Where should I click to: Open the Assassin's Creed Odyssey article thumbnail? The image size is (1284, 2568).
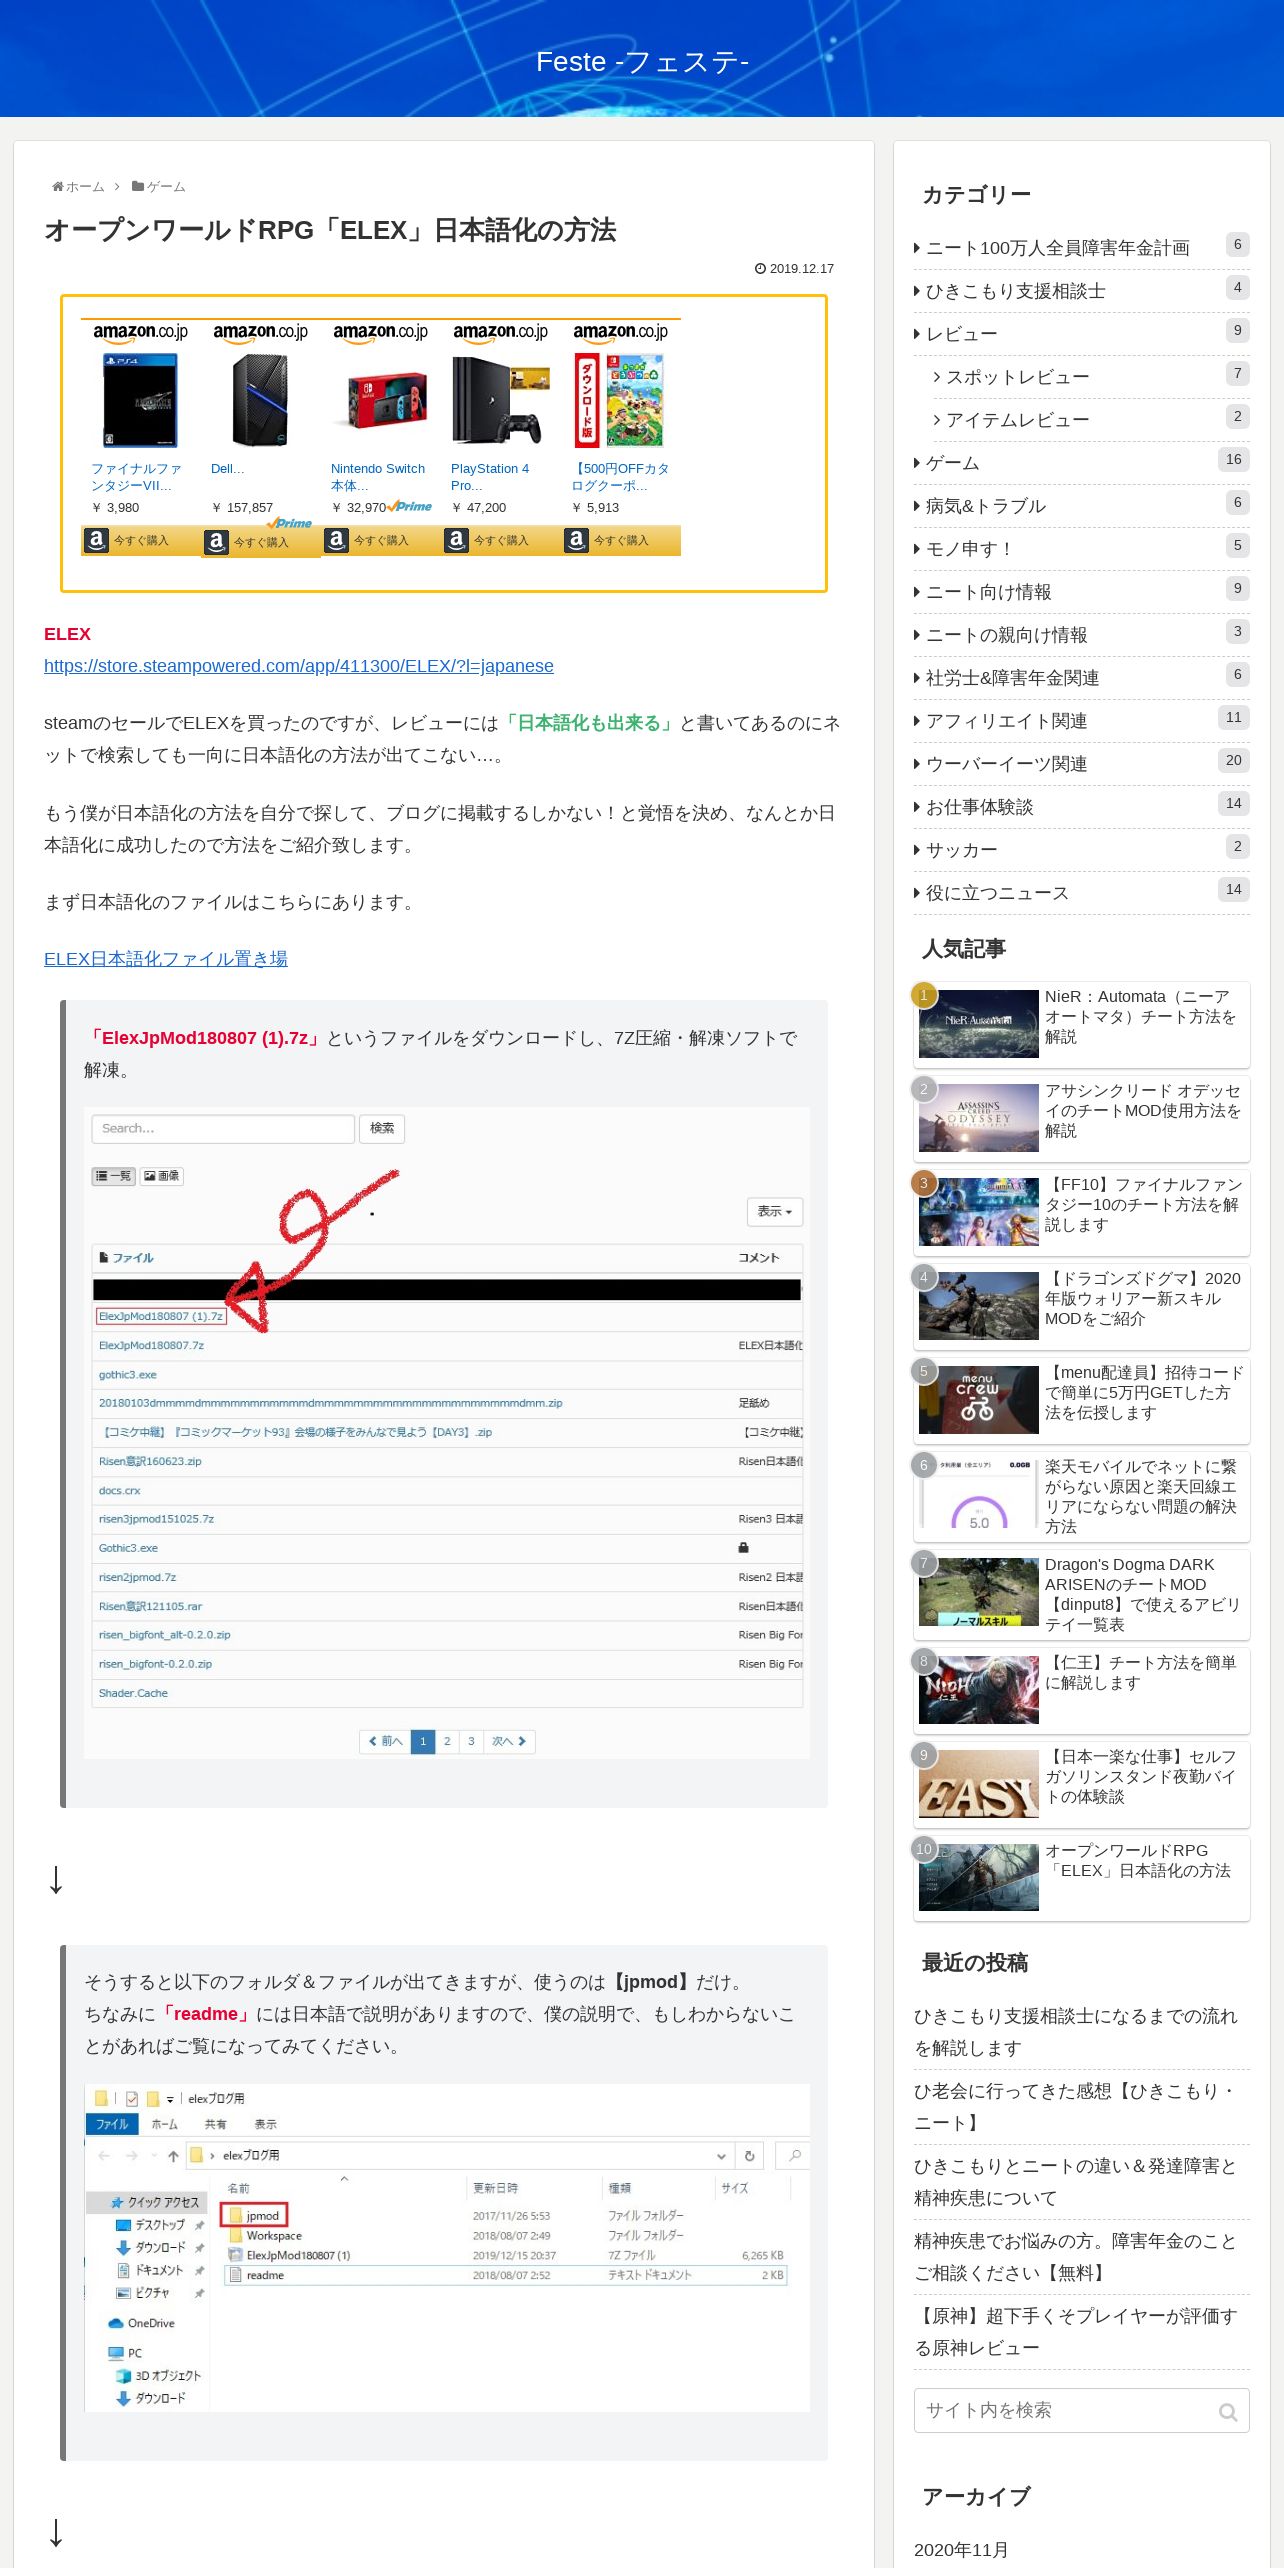click(x=979, y=1118)
